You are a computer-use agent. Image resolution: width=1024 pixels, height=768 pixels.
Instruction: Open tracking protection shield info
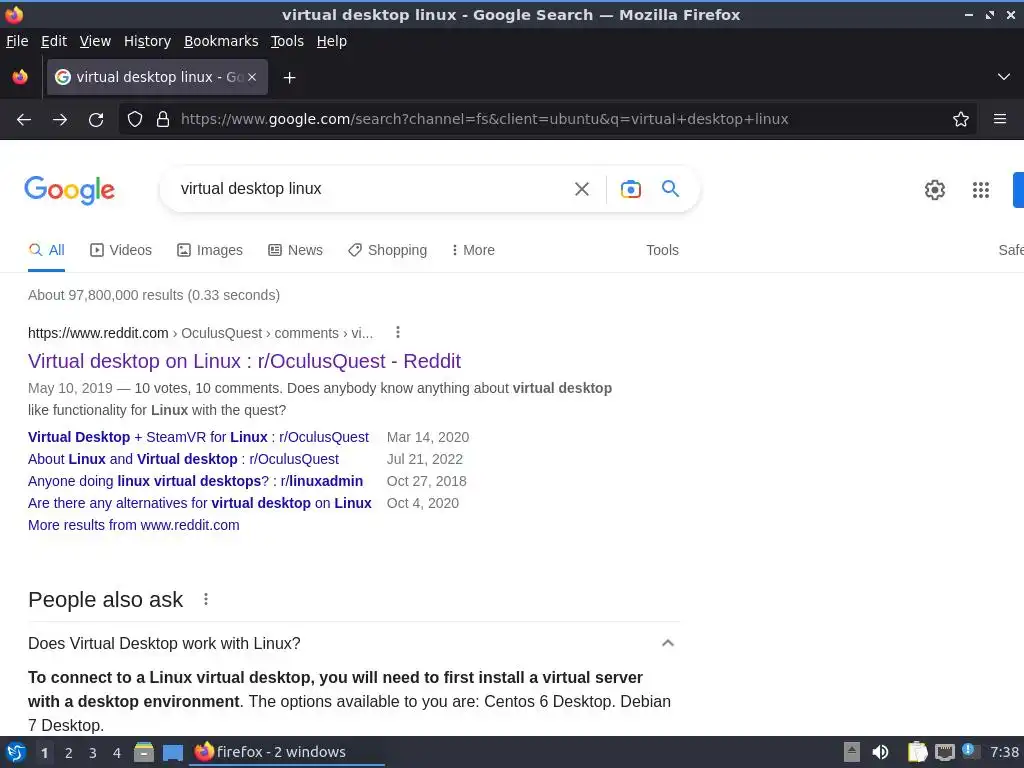(x=135, y=120)
